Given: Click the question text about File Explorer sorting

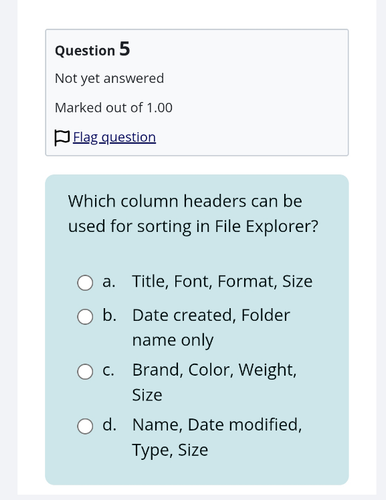Looking at the screenshot, I should (x=193, y=214).
